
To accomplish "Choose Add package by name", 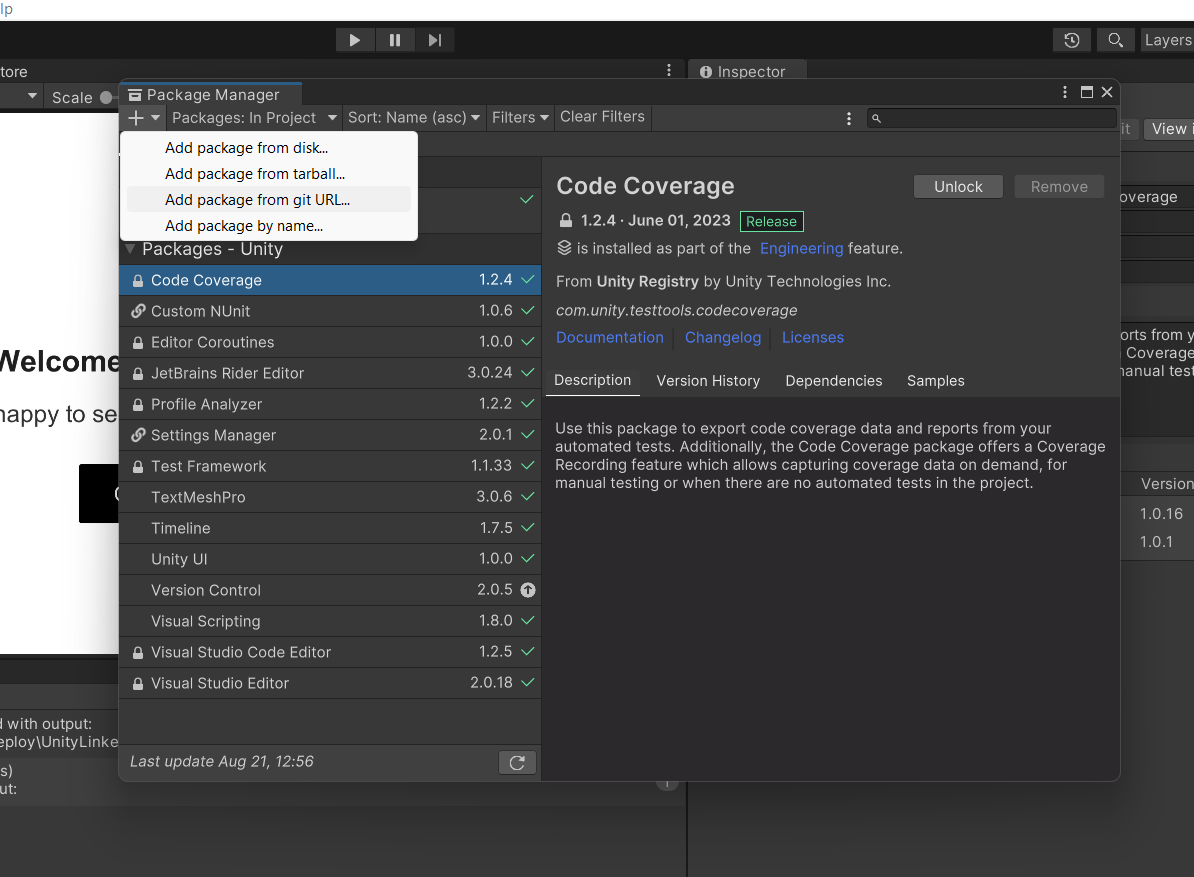I will tap(269, 225).
